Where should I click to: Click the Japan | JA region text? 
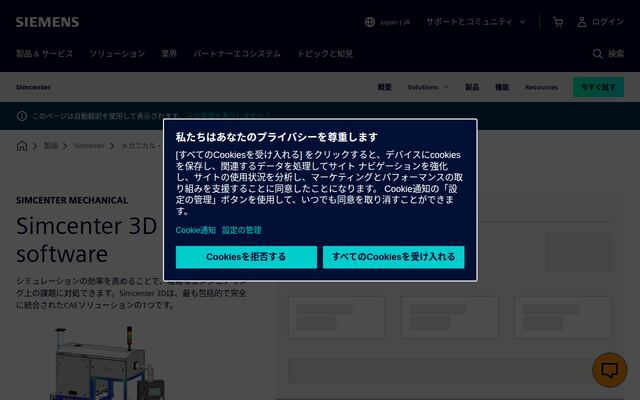point(395,22)
